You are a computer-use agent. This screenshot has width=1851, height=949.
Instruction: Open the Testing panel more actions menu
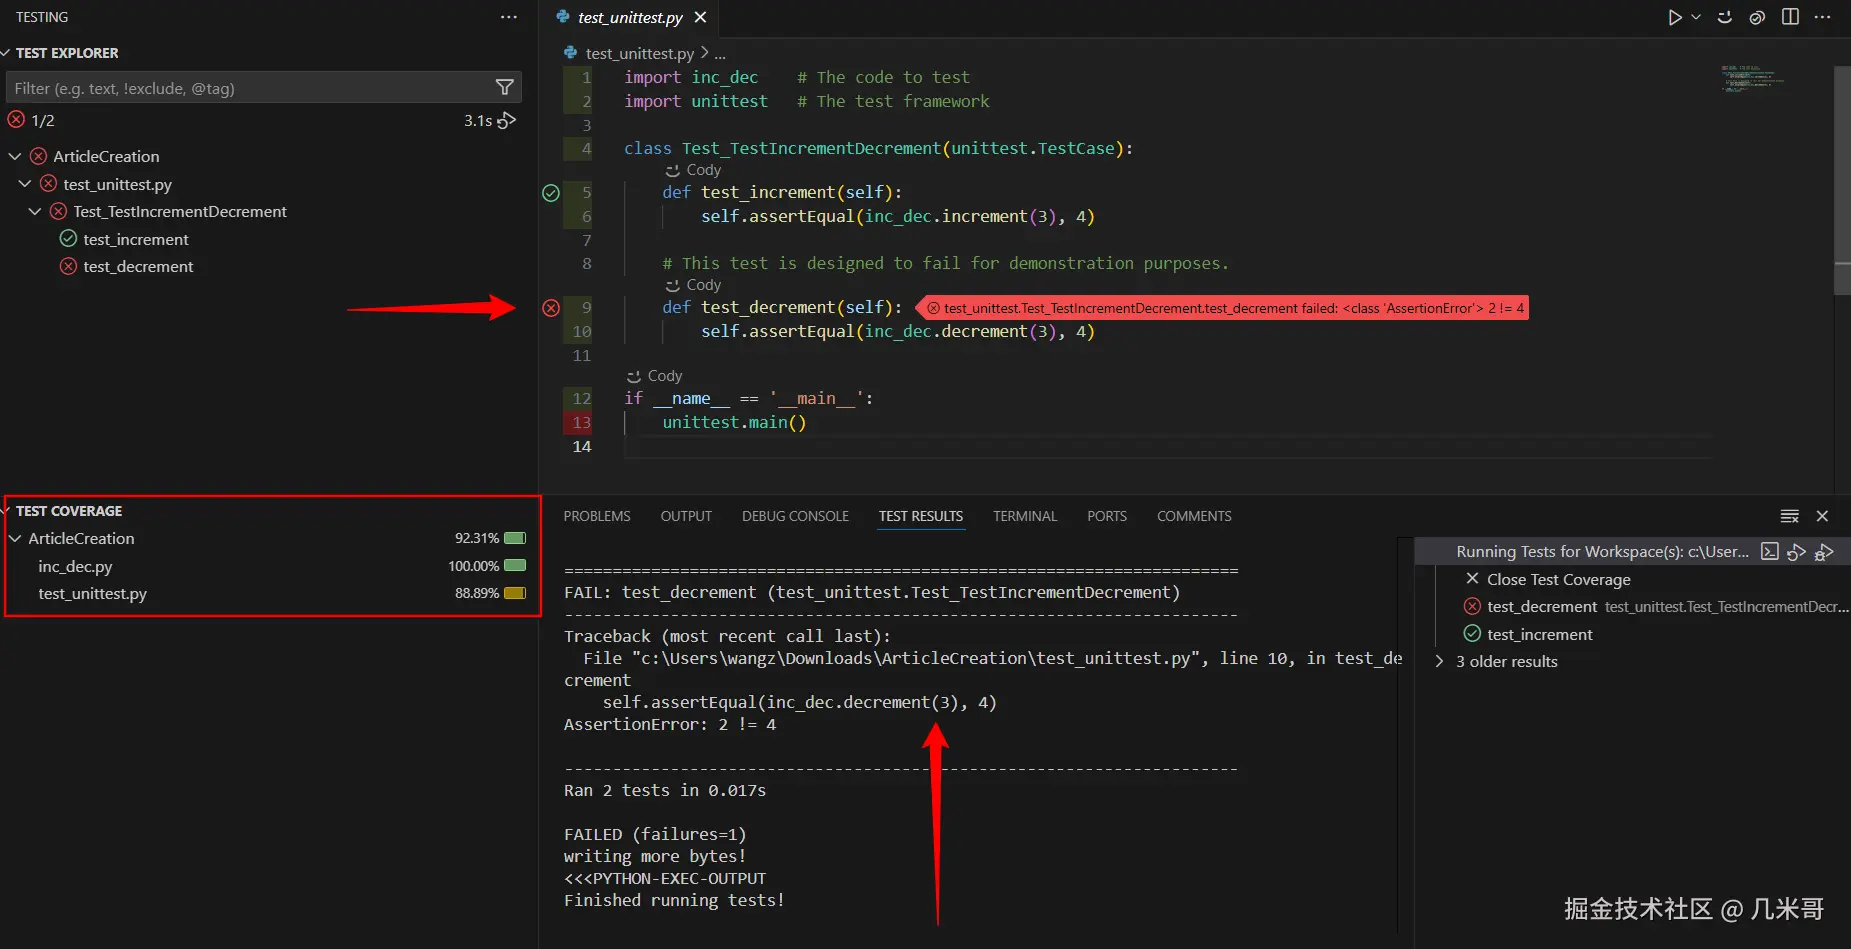click(509, 17)
